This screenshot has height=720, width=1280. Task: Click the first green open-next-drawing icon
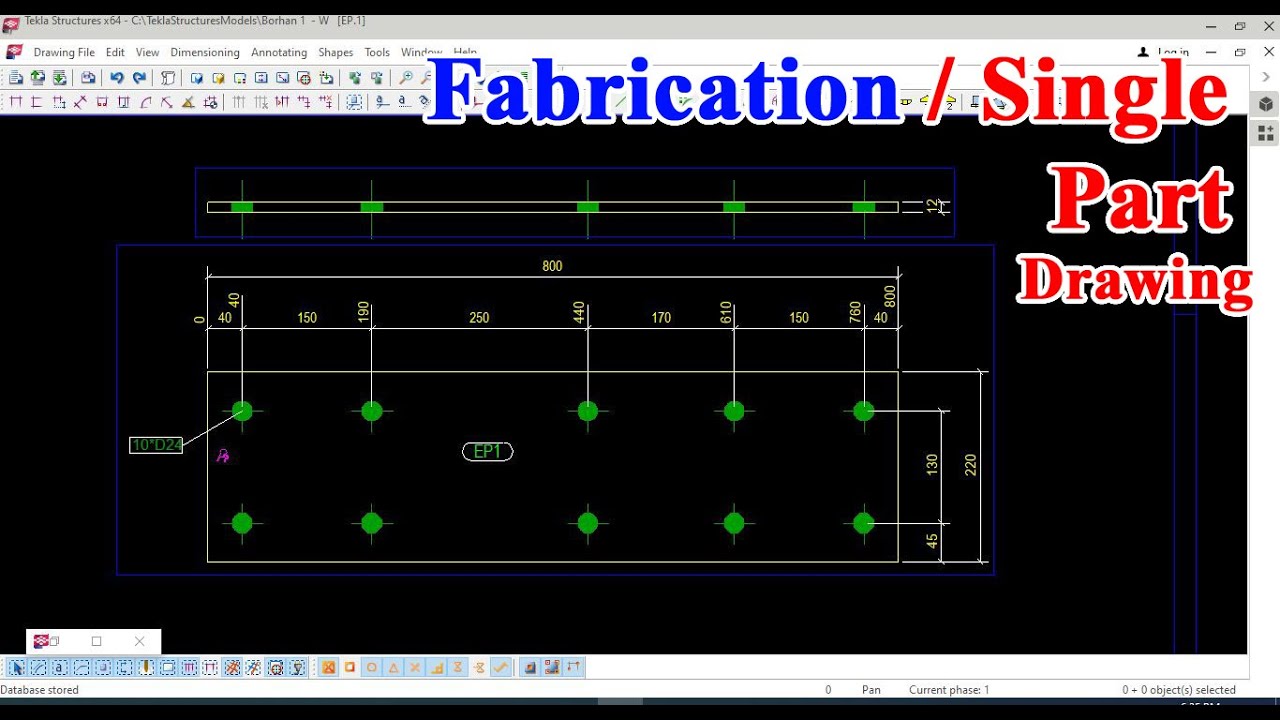(354, 78)
